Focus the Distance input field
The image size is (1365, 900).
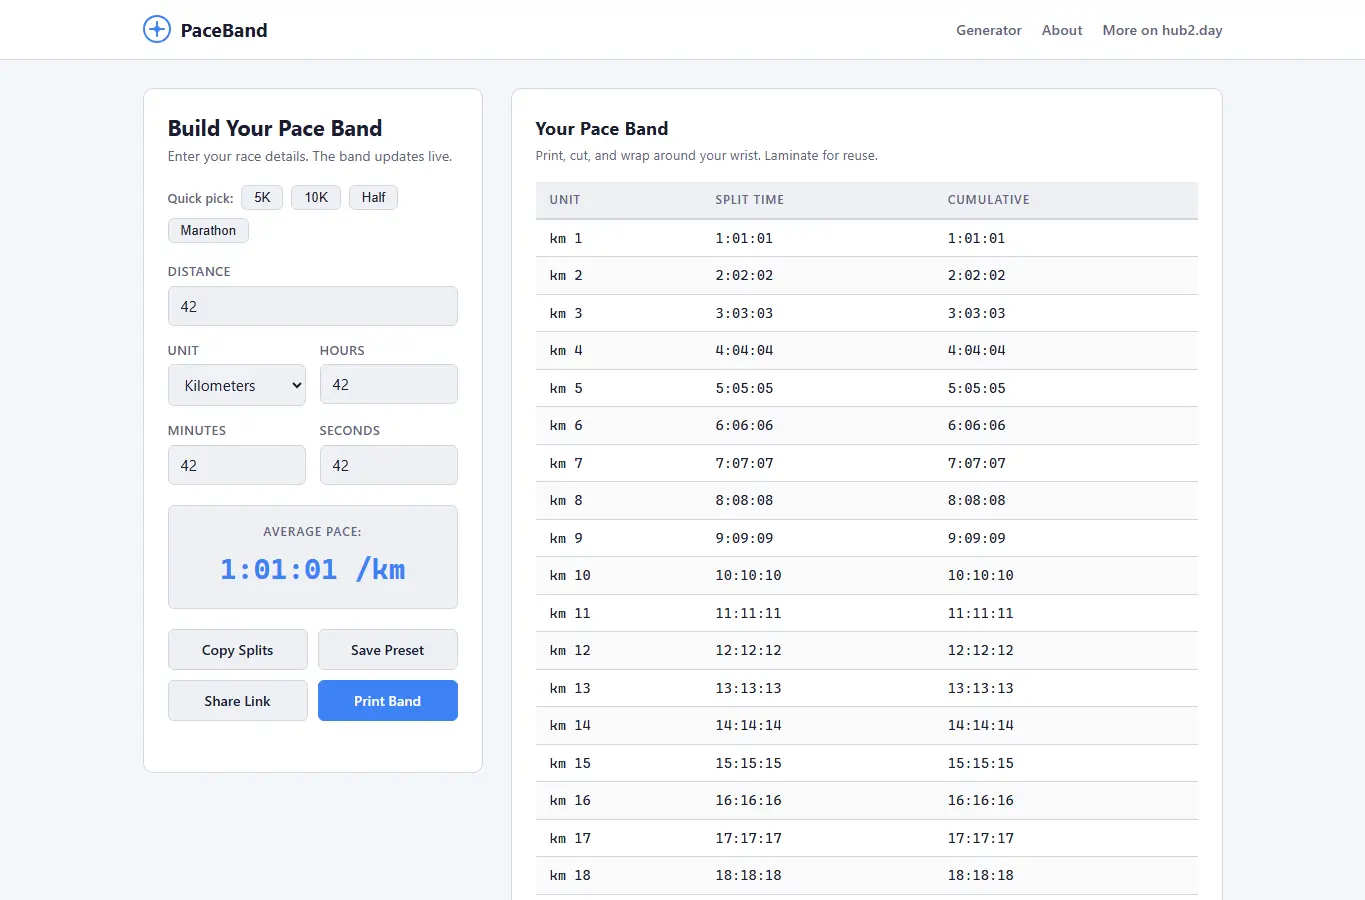click(313, 306)
